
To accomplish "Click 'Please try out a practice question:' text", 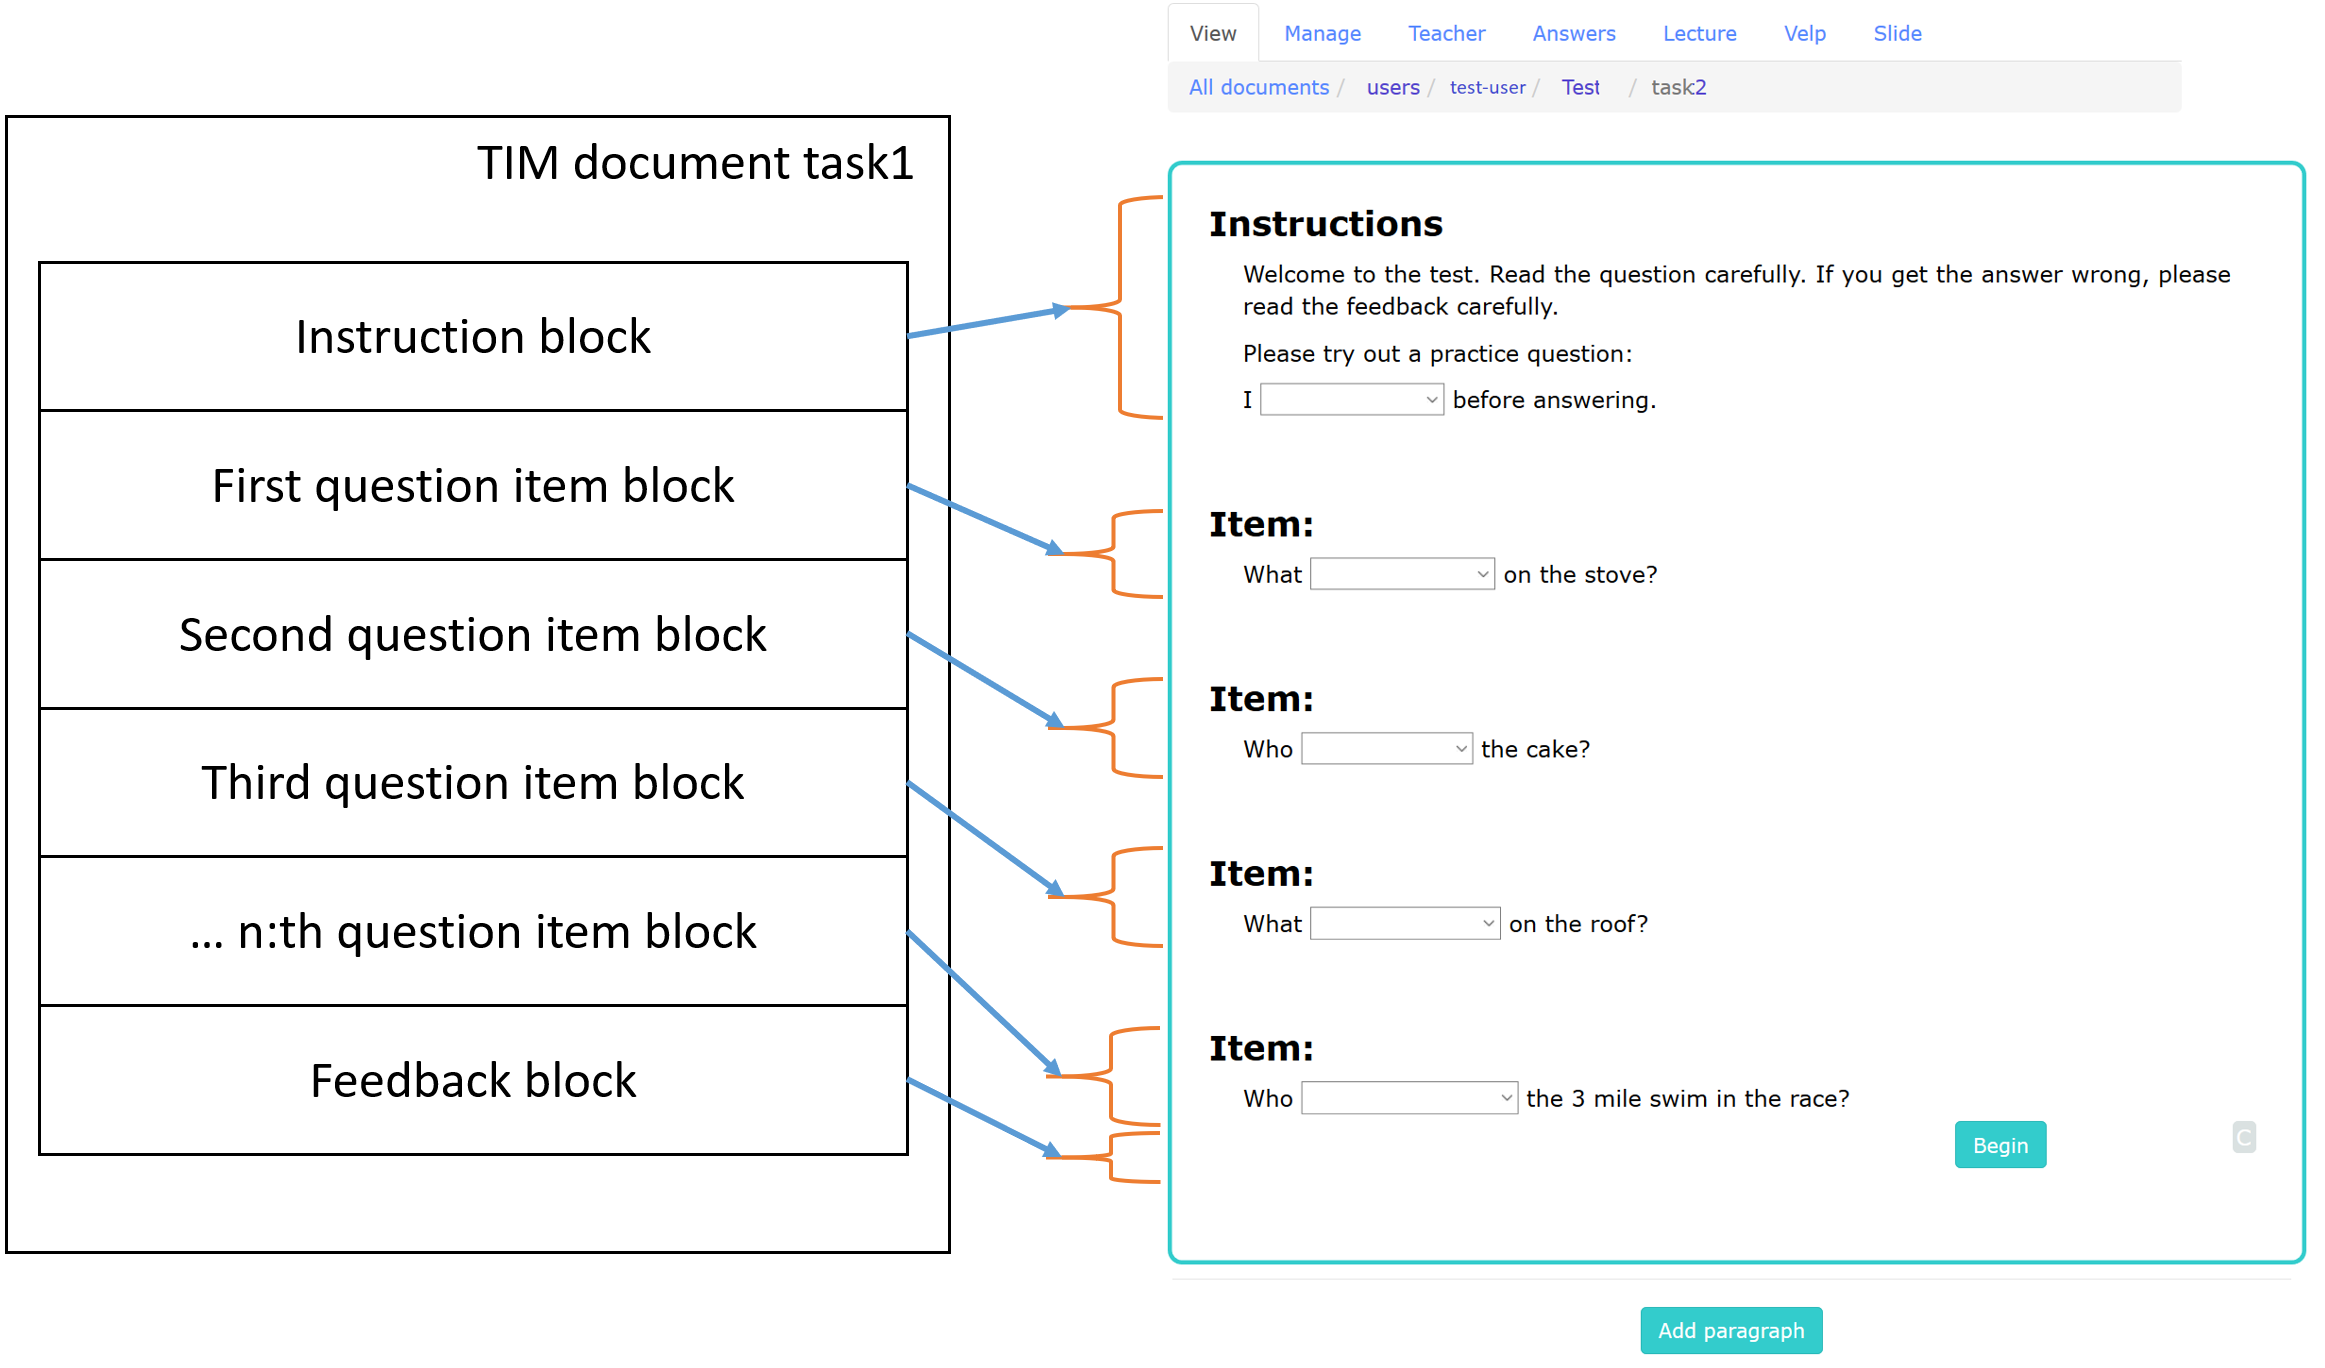I will [x=1437, y=354].
